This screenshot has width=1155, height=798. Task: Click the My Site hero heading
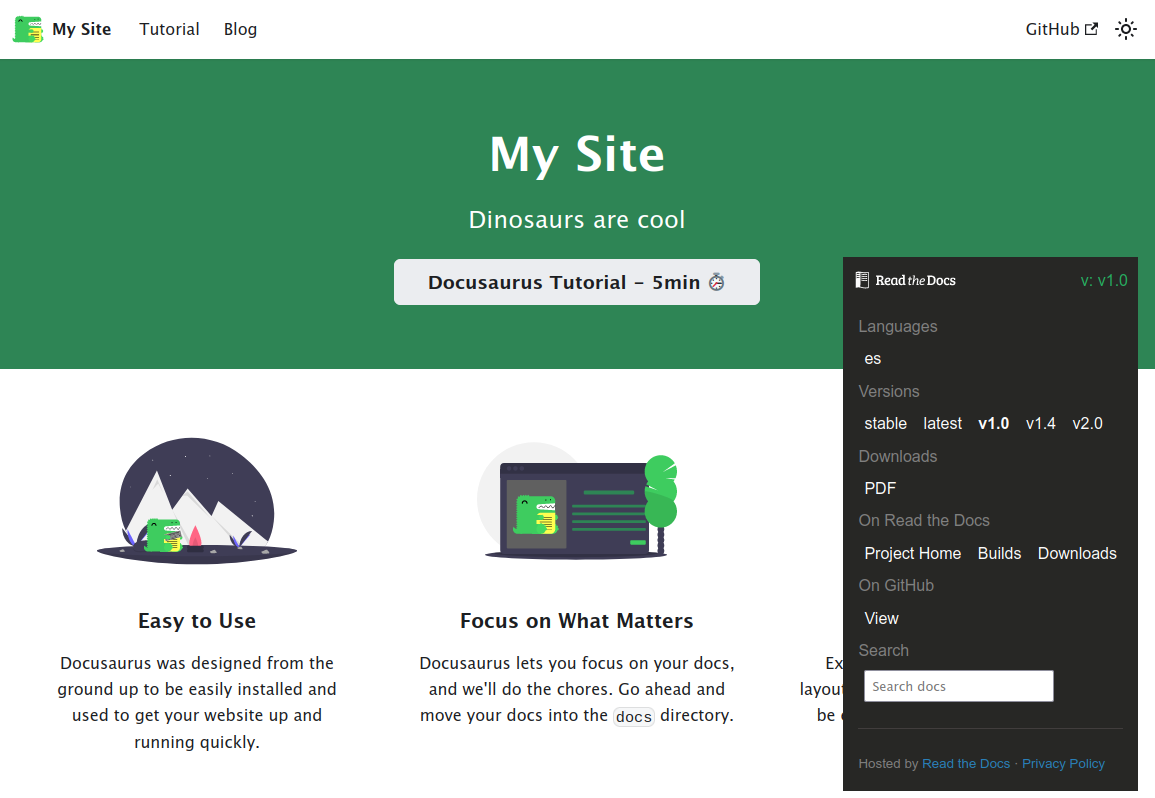(x=577, y=154)
